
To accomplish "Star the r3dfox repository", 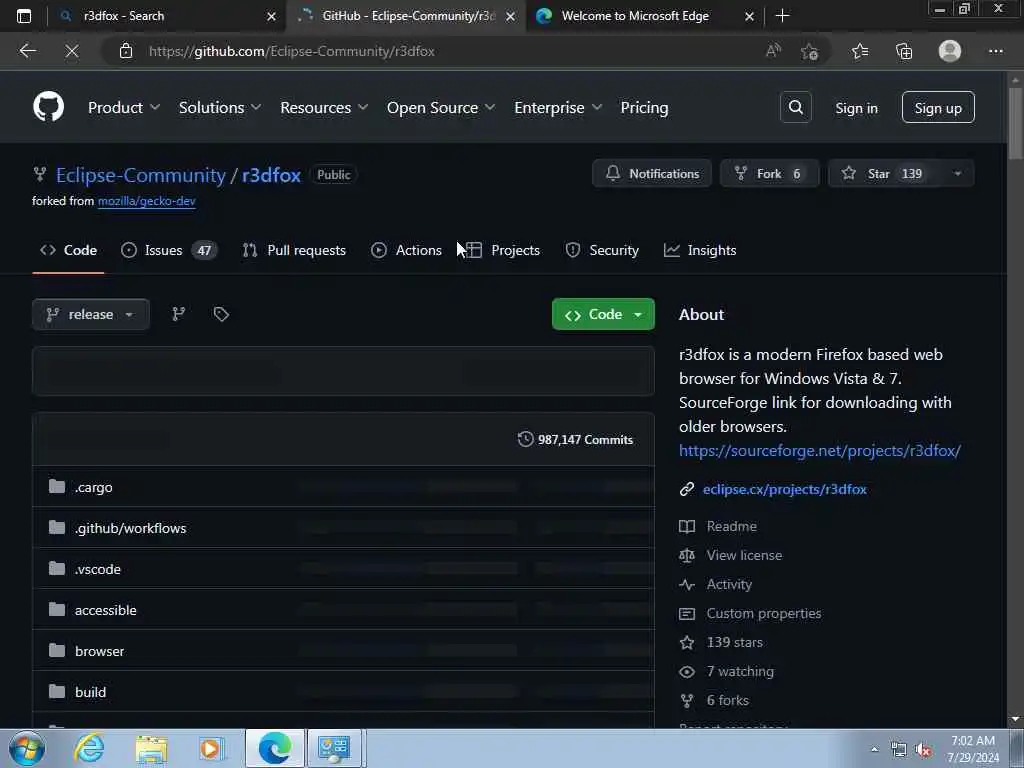I will 884,174.
